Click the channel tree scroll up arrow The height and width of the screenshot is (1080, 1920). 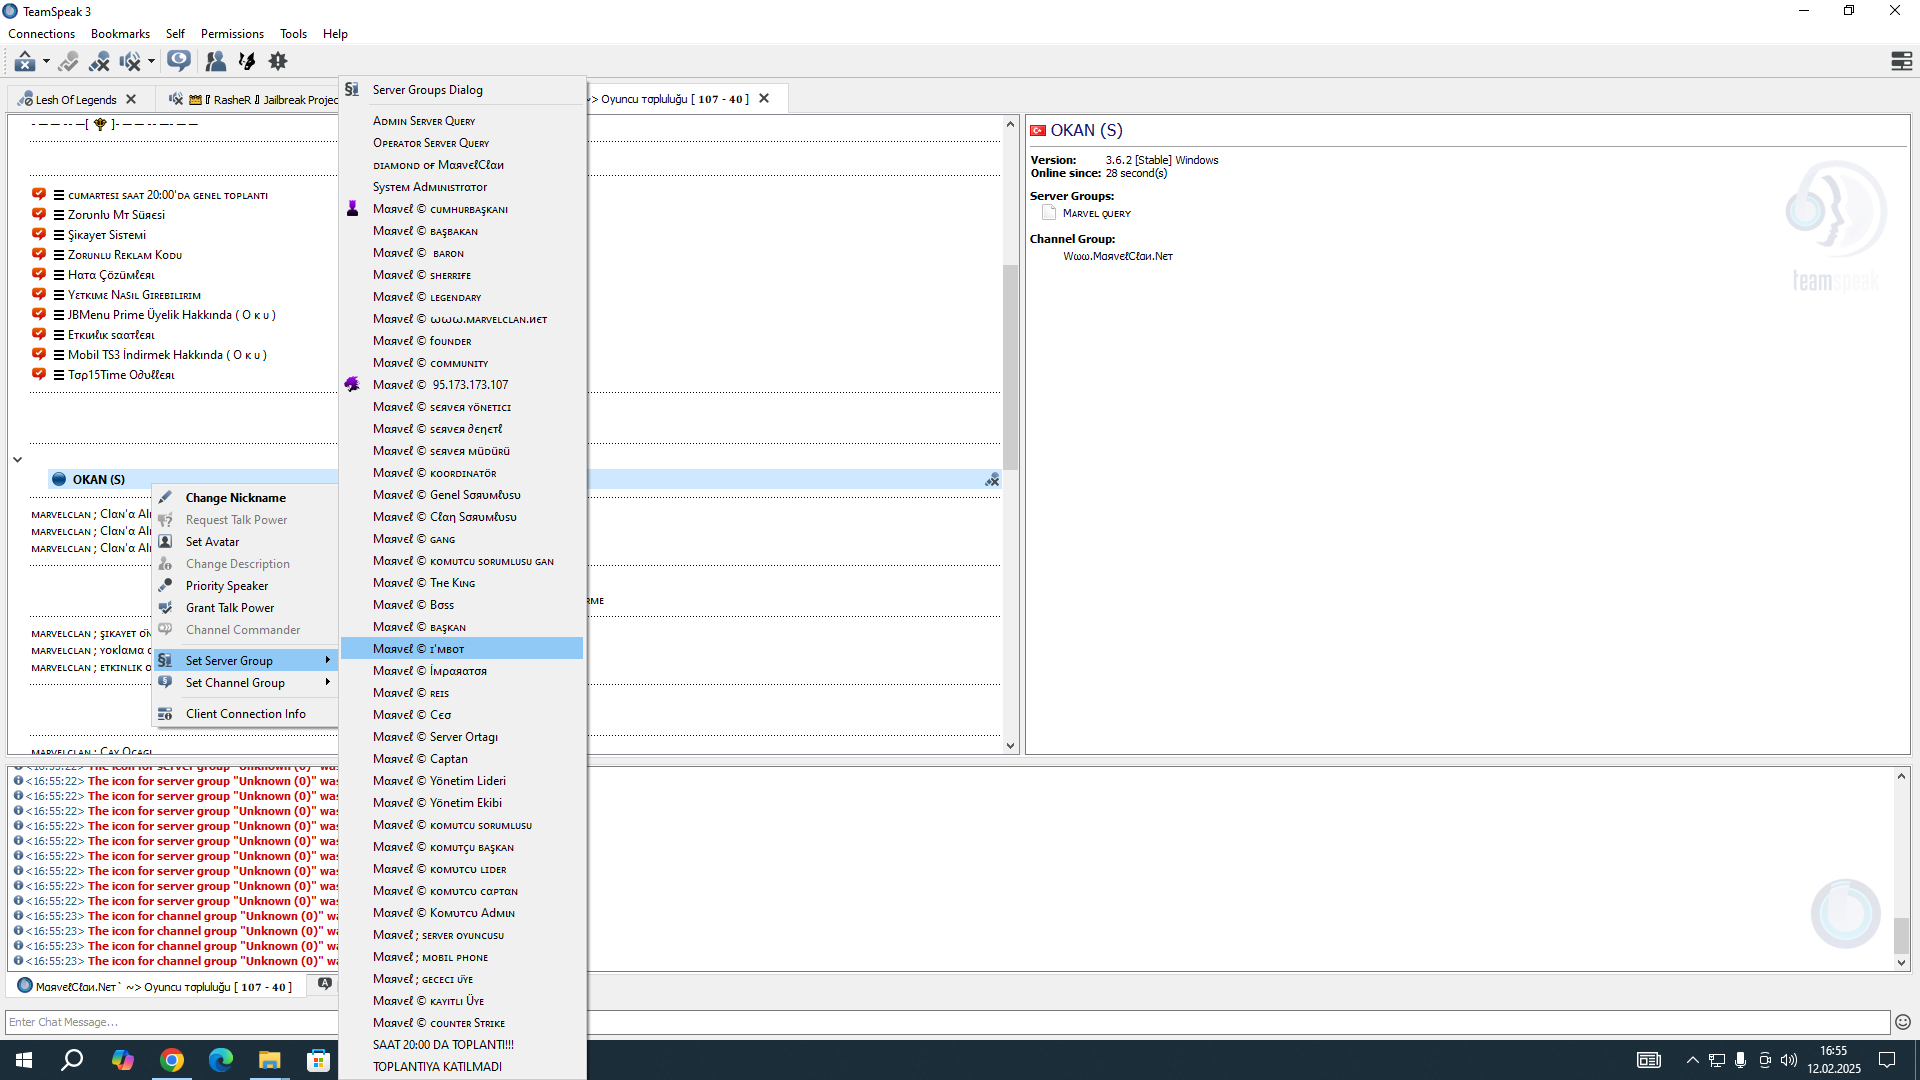point(1010,124)
